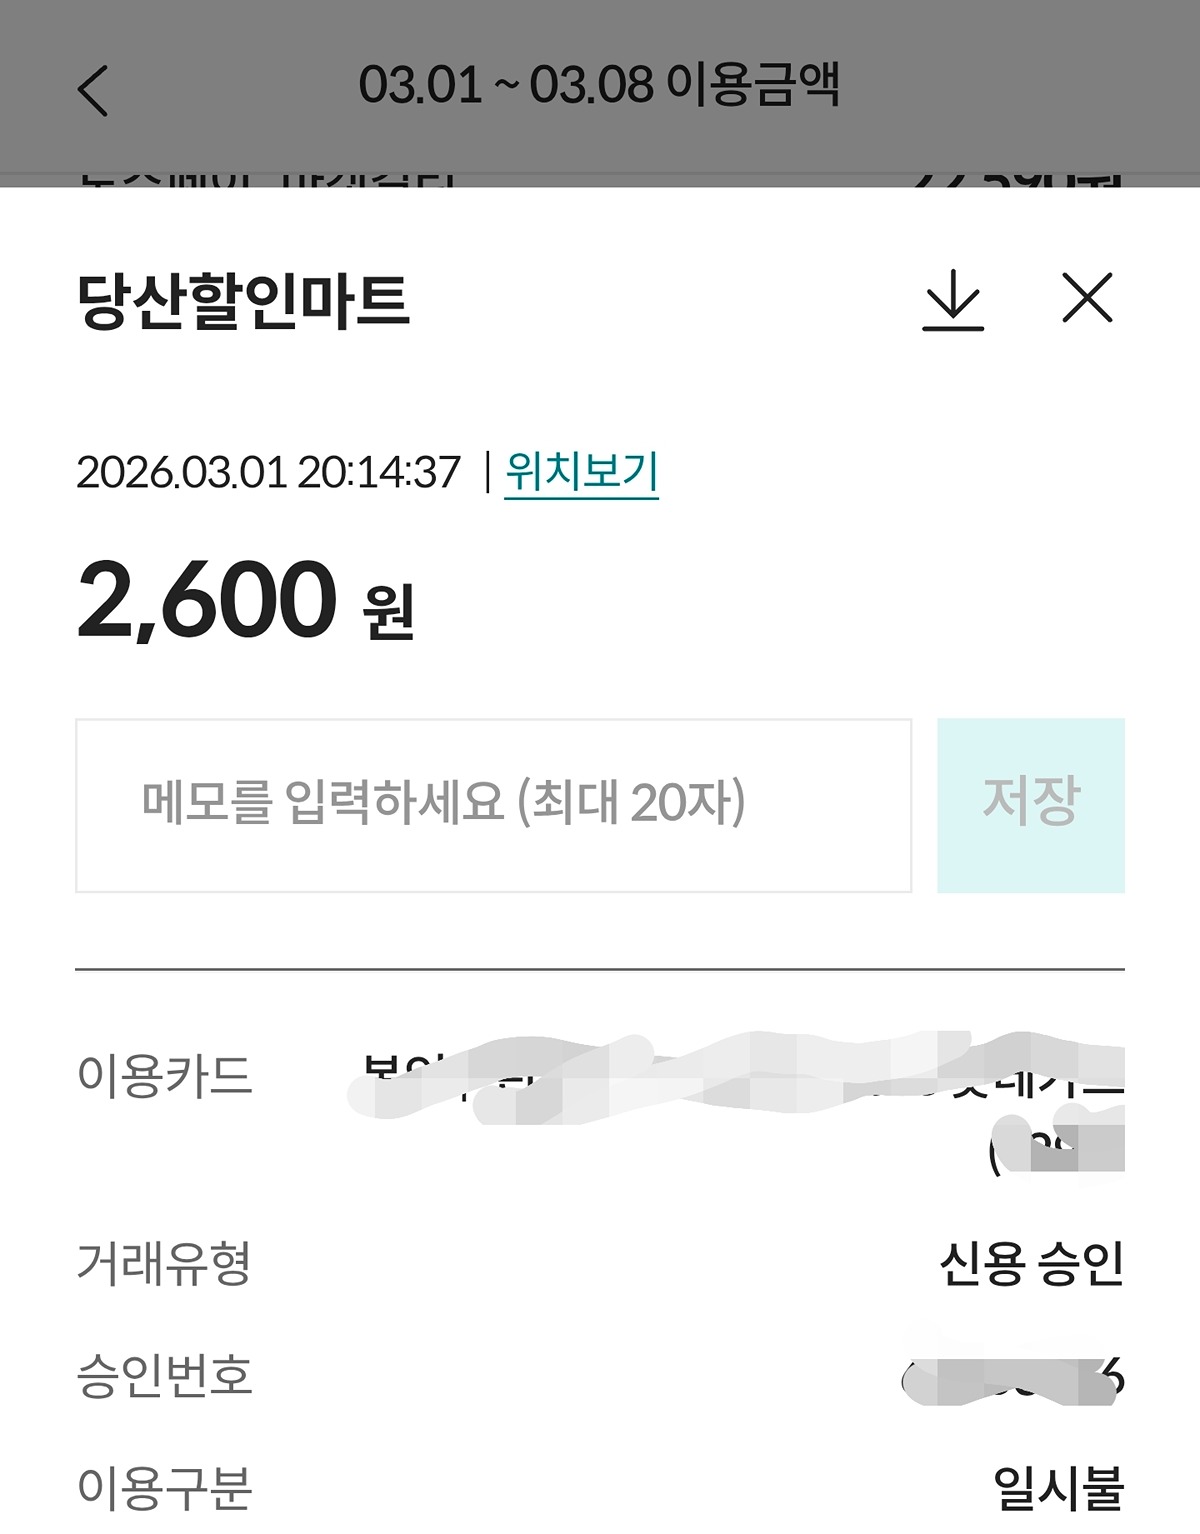The width and height of the screenshot is (1200, 1534).
Task: Select the 이용구분 row label
Action: coord(165,1487)
